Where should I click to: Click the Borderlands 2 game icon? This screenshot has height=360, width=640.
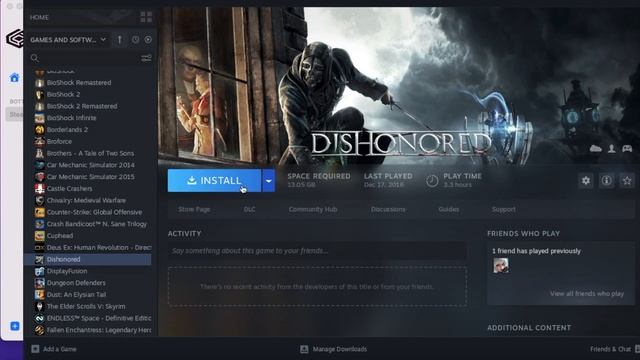coord(40,130)
